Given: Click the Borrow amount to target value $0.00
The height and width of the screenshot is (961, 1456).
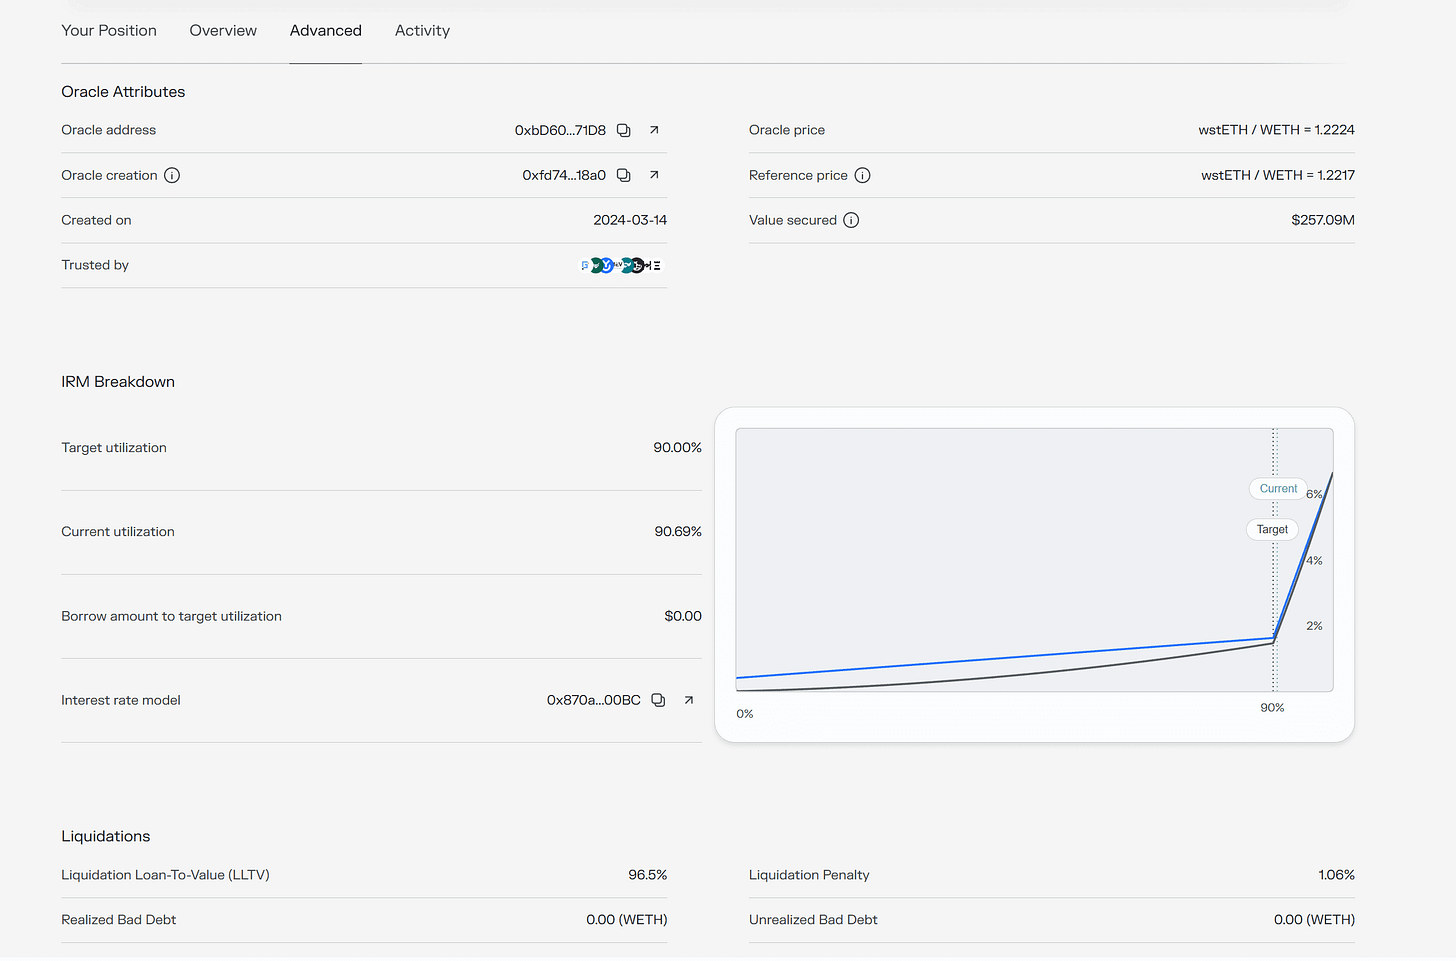Looking at the screenshot, I should pyautogui.click(x=683, y=616).
